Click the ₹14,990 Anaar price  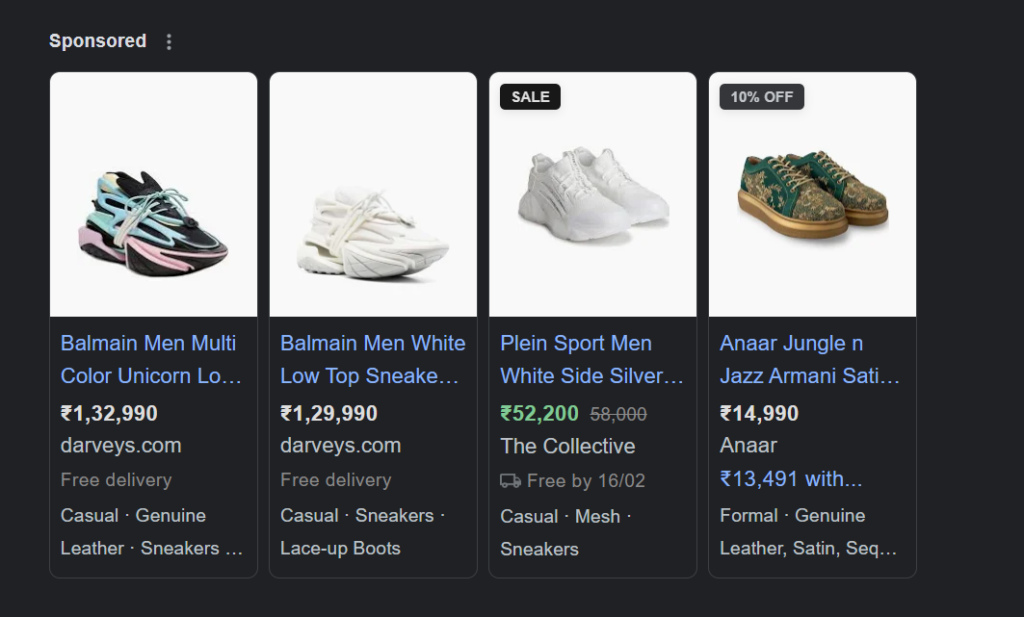pyautogui.click(x=759, y=413)
